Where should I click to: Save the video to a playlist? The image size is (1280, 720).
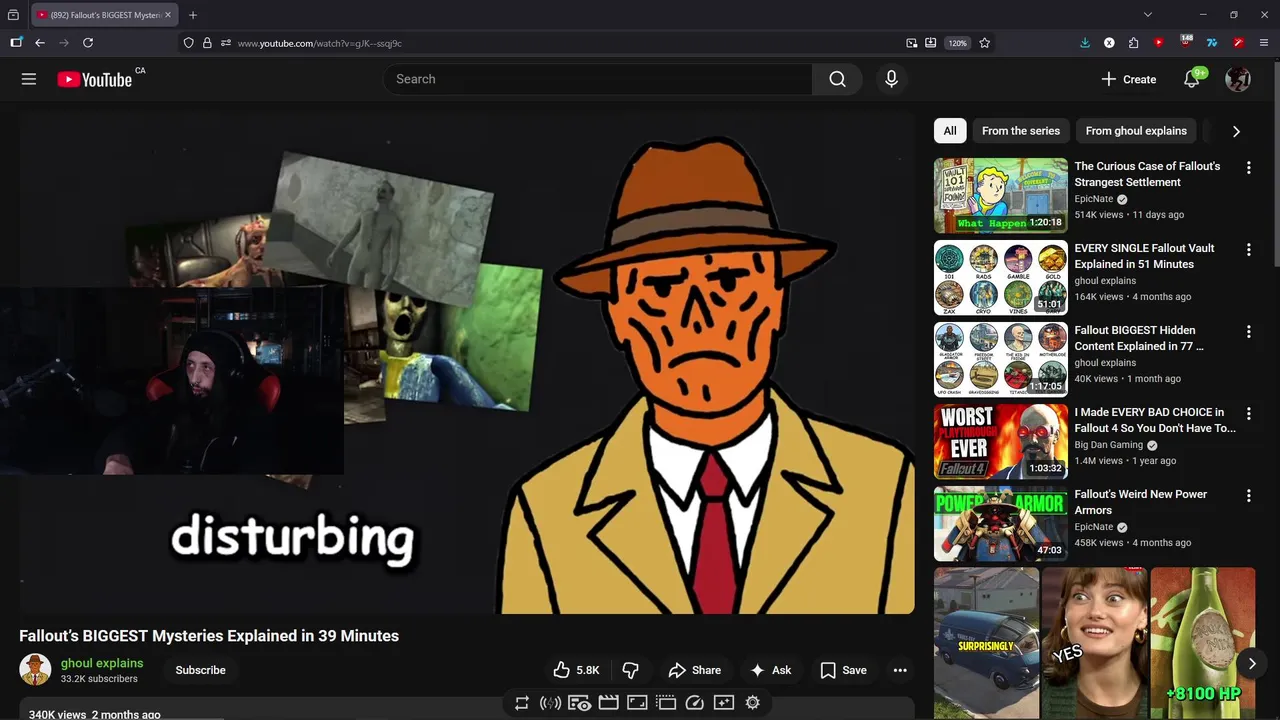843,670
